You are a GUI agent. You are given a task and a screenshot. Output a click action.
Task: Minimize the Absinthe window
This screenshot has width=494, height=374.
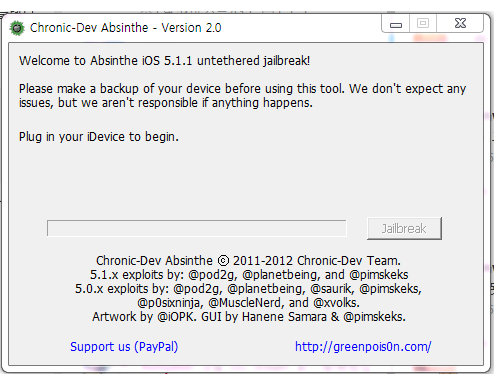pyautogui.click(x=396, y=24)
